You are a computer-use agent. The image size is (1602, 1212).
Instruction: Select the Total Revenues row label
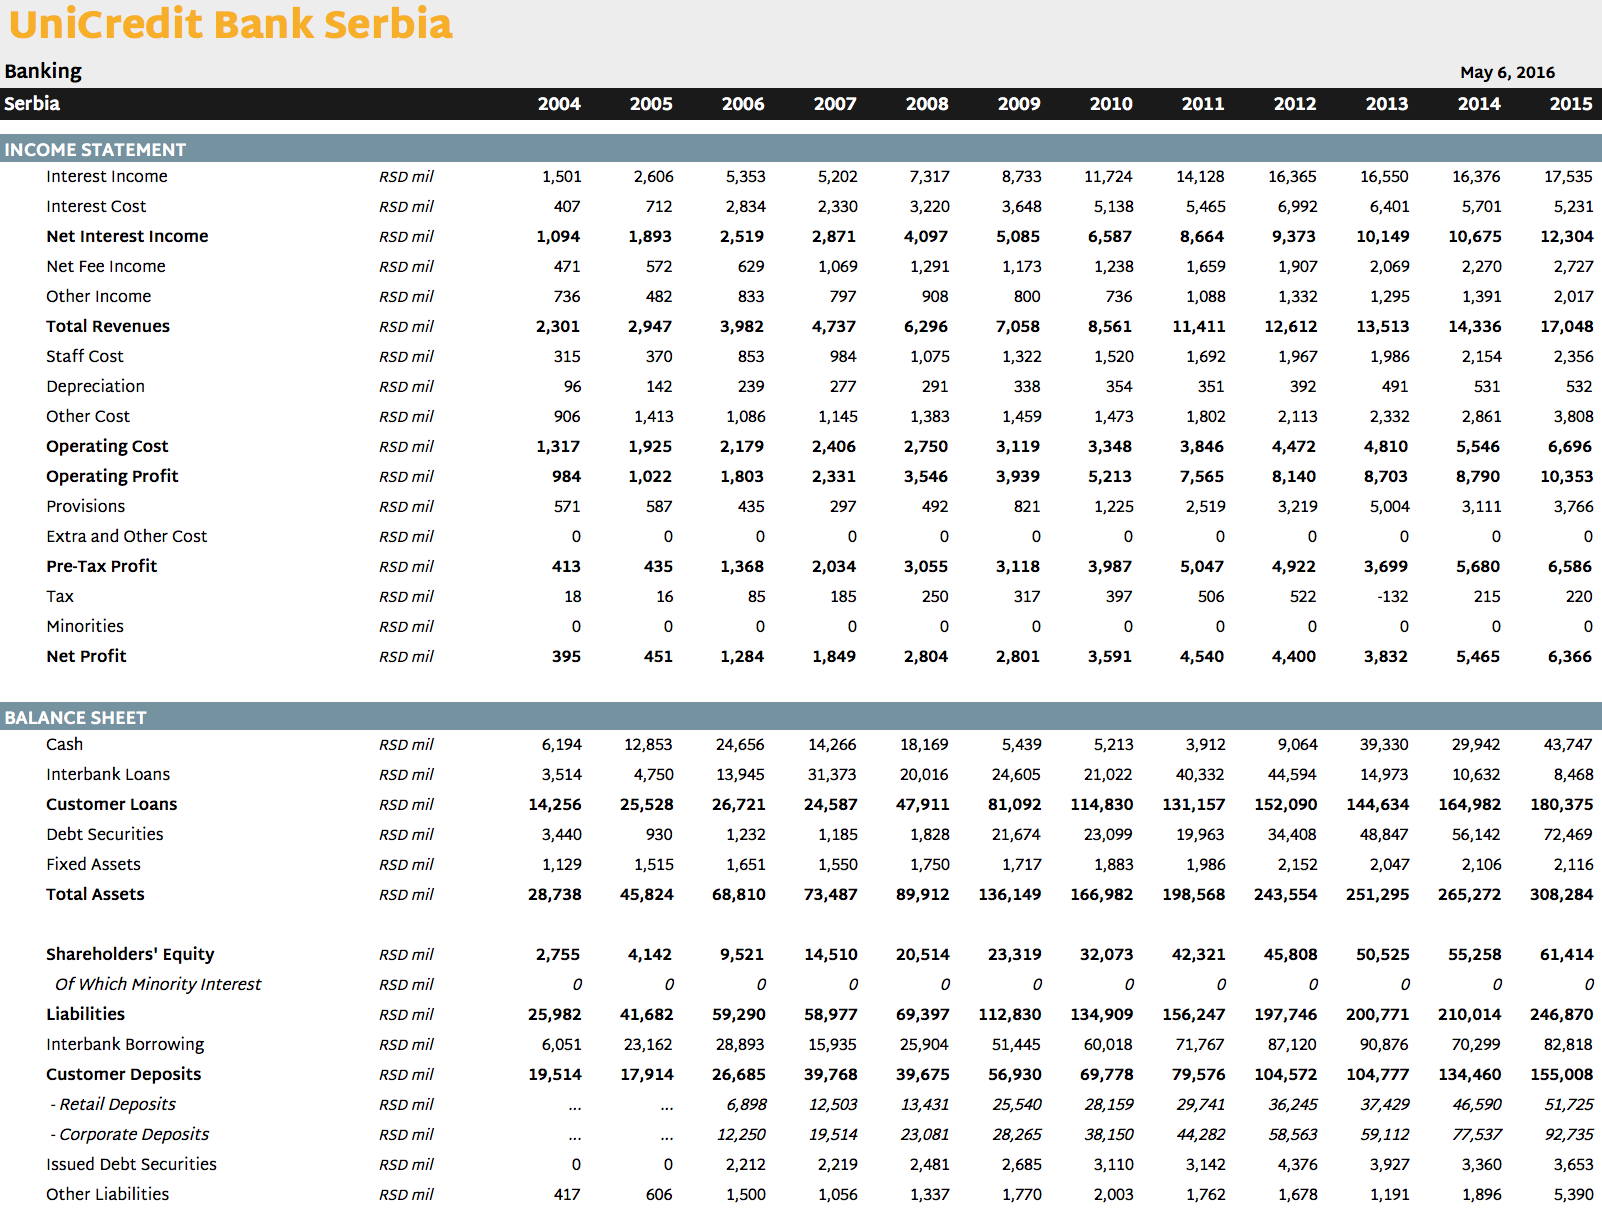[x=108, y=327]
